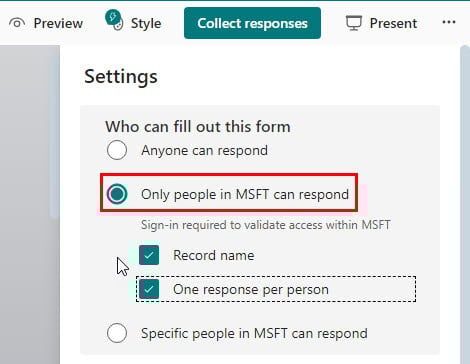Screen dimensions: 470x364
Task: Select the Only people in MSFT radio button
Action: click(x=117, y=194)
